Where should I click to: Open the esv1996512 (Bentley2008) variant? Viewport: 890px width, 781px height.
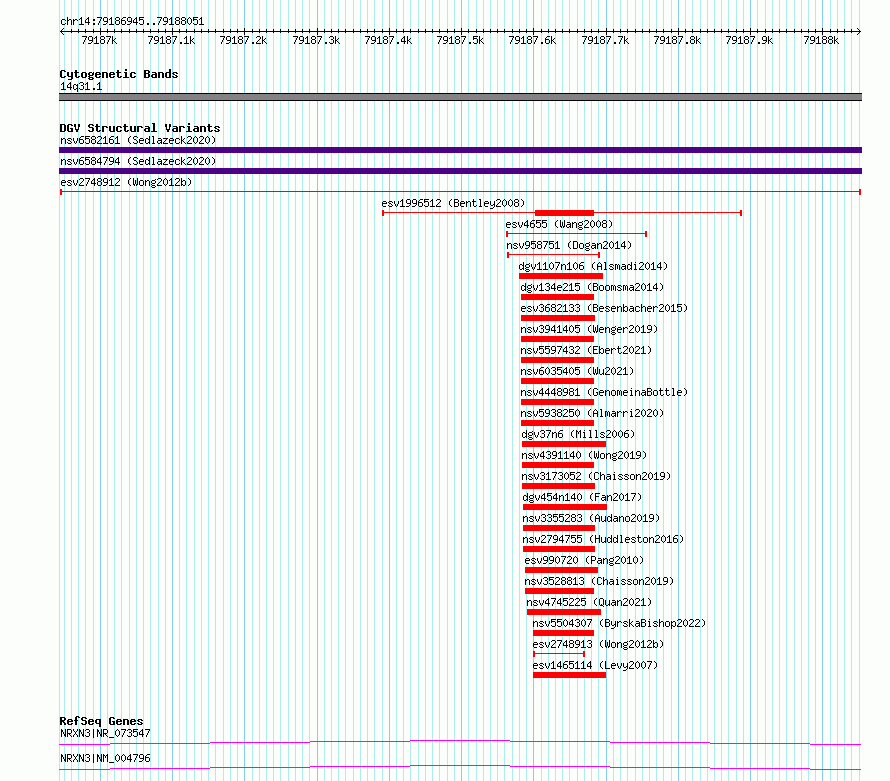pos(453,203)
